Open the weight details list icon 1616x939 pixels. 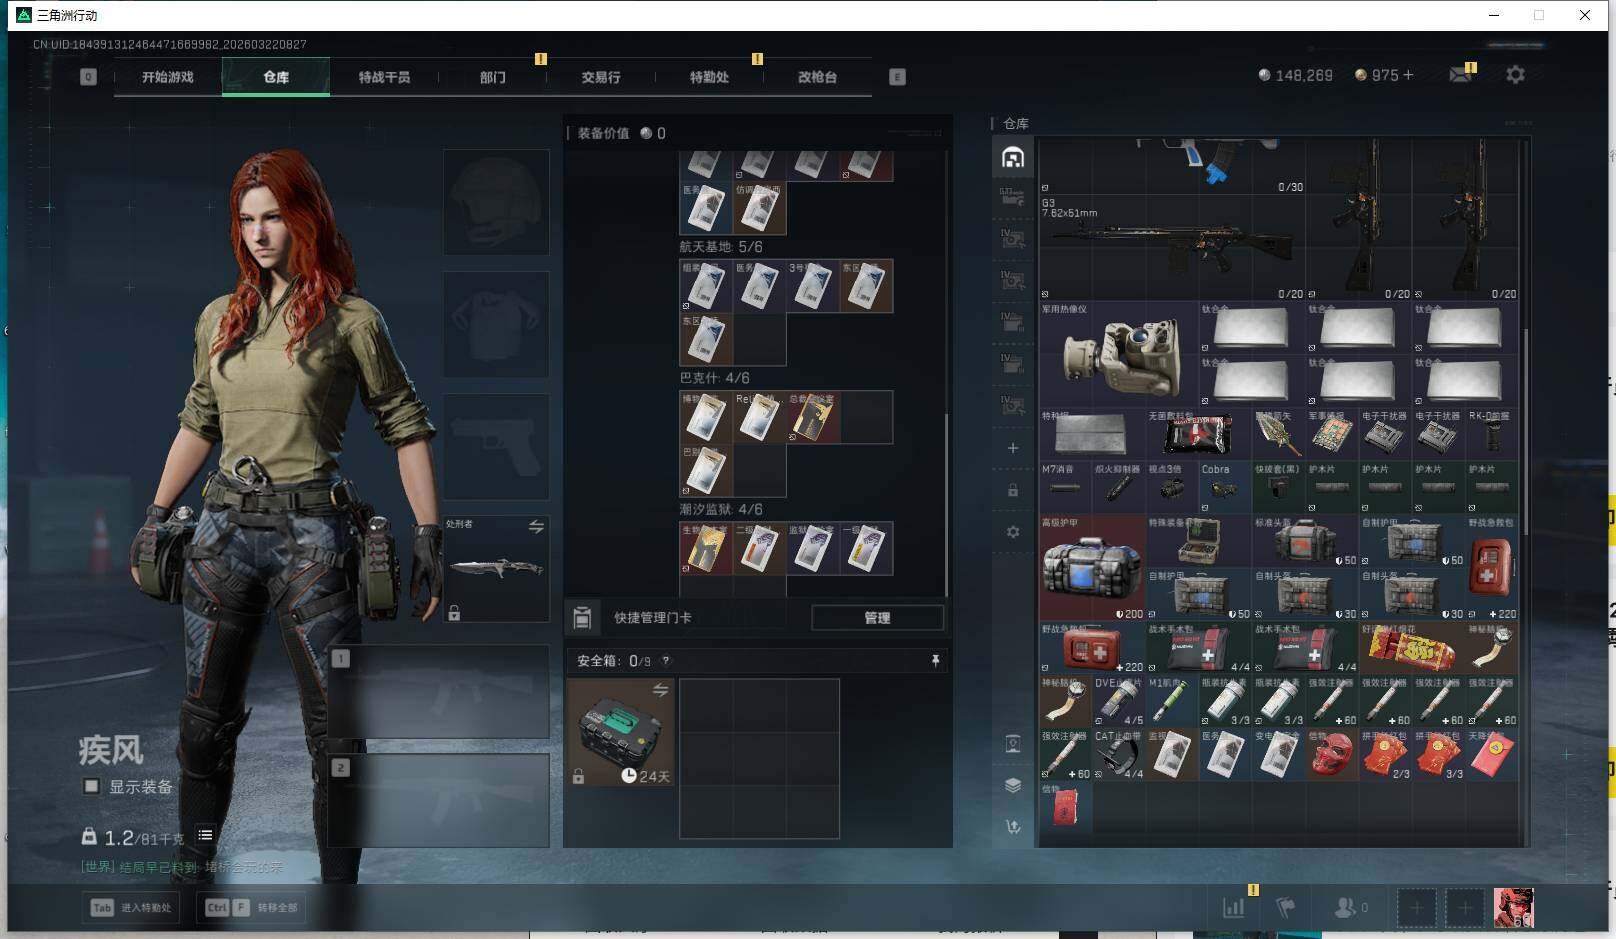[205, 834]
